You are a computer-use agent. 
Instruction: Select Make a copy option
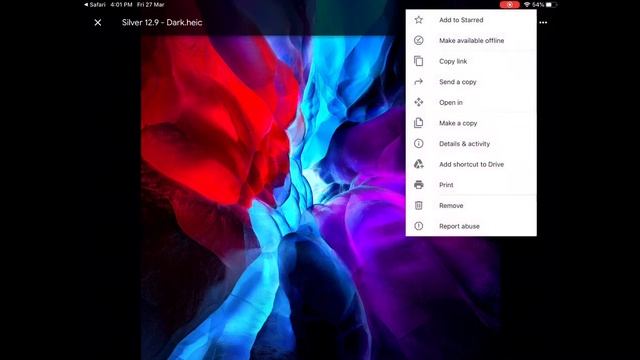[471, 123]
